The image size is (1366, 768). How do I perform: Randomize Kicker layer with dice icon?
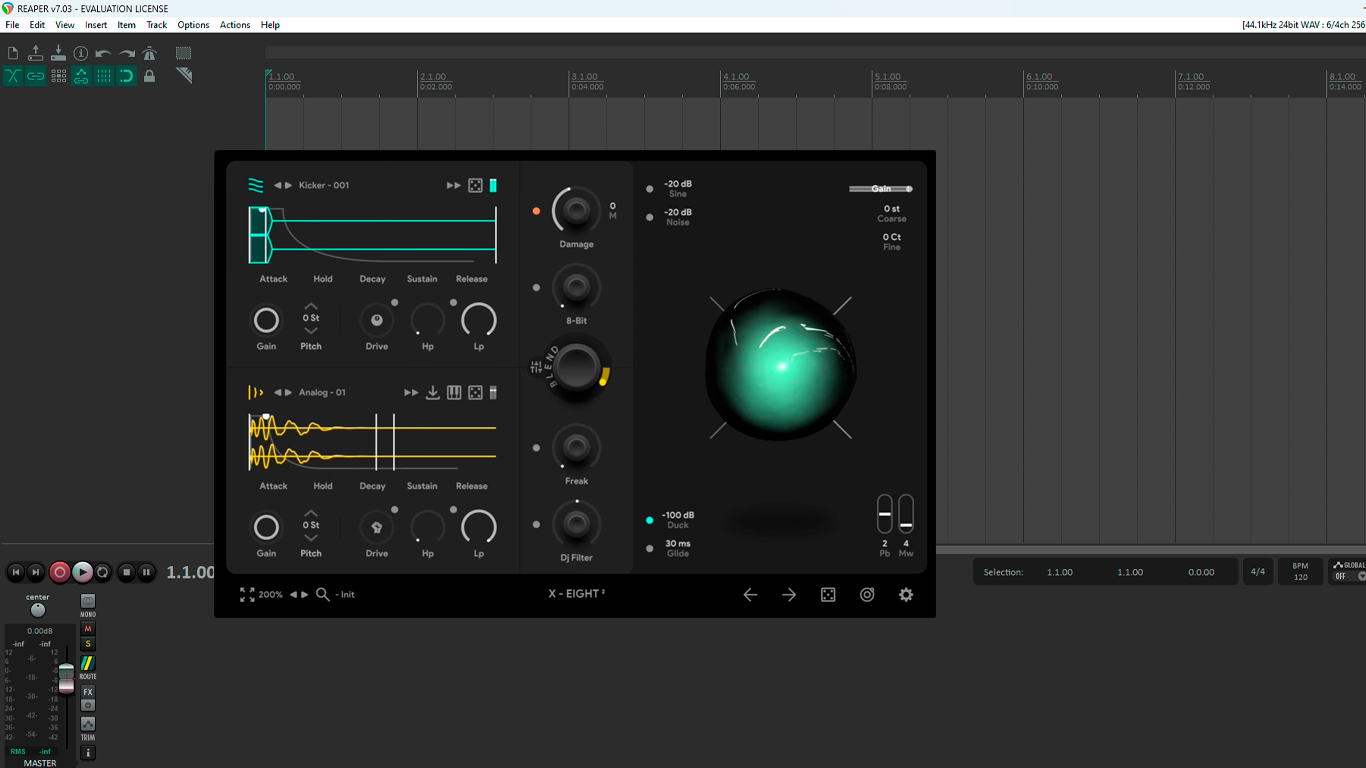tap(475, 185)
